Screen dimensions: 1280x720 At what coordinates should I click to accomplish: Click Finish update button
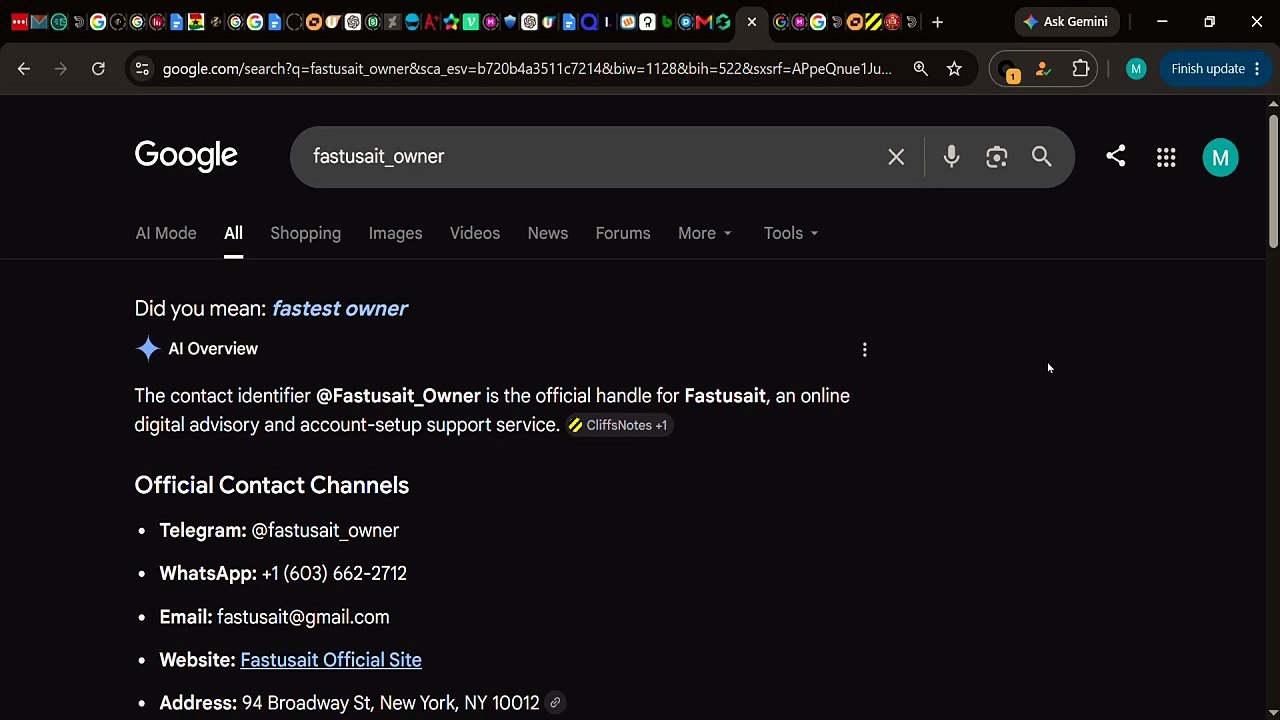1207,69
